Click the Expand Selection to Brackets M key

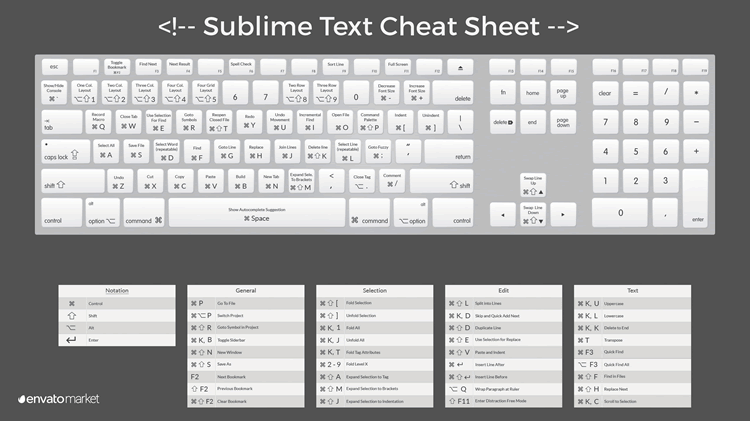301,181
